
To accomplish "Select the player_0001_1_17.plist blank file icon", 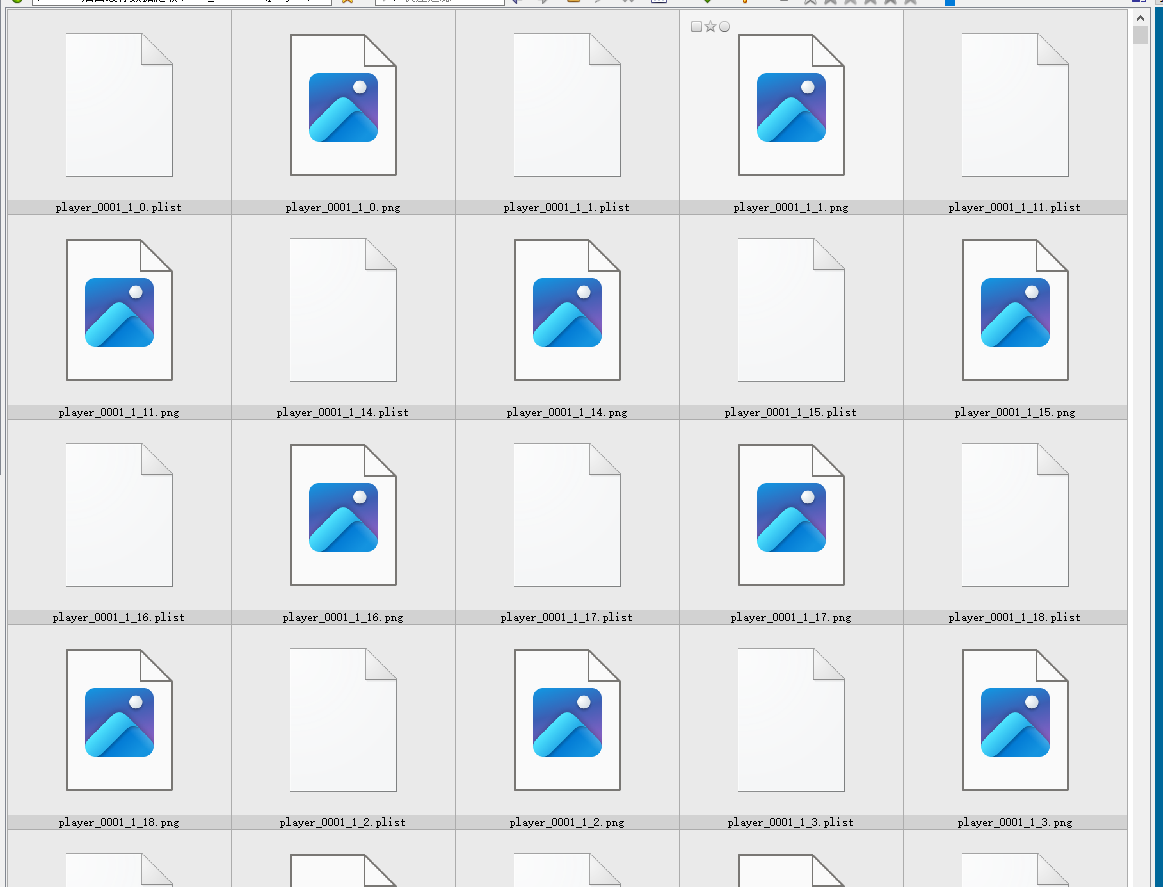I will click(567, 515).
